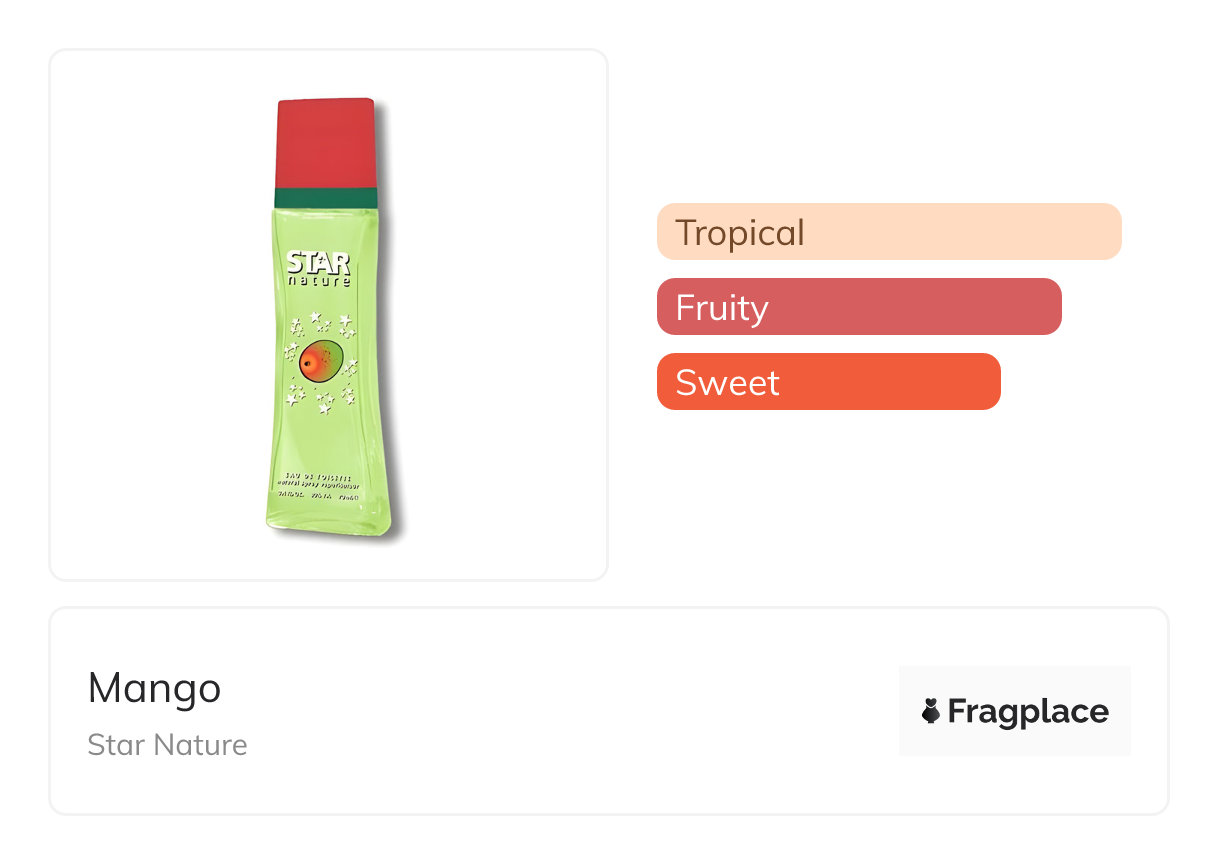Click the green band below the bottle cap
This screenshot has width=1218, height=864.
pos(326,197)
